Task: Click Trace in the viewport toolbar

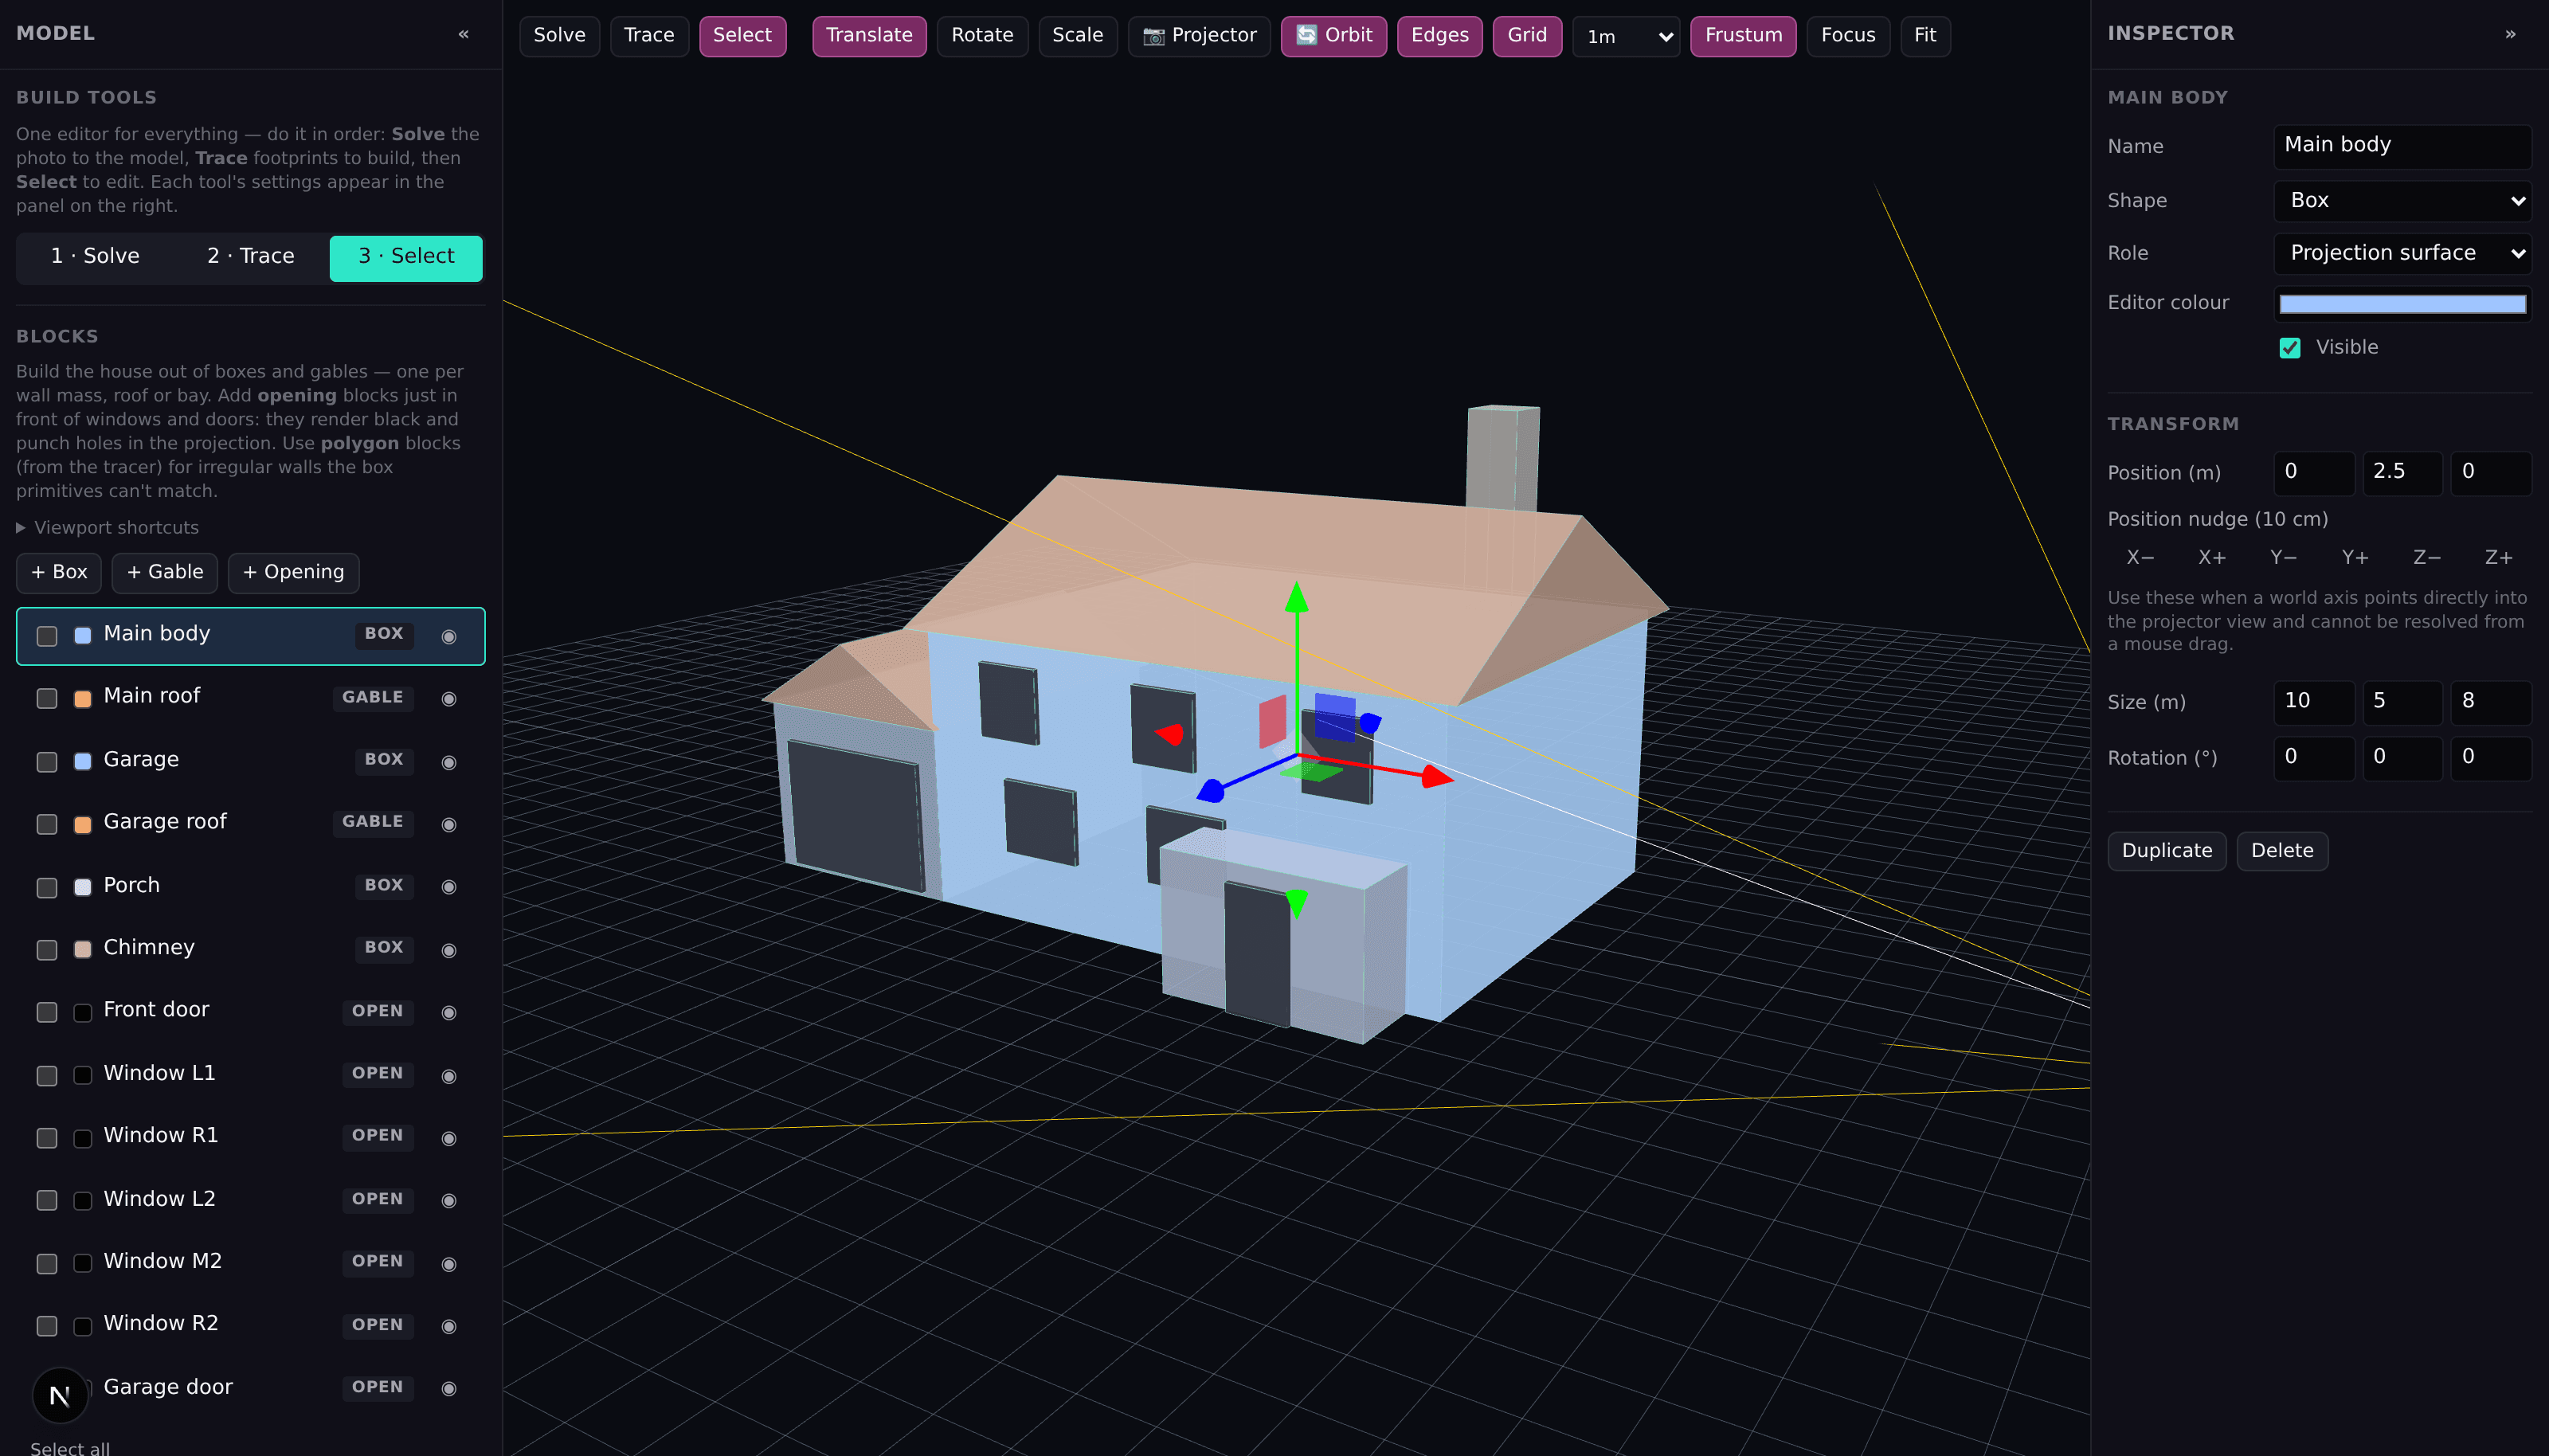Action: click(x=649, y=36)
